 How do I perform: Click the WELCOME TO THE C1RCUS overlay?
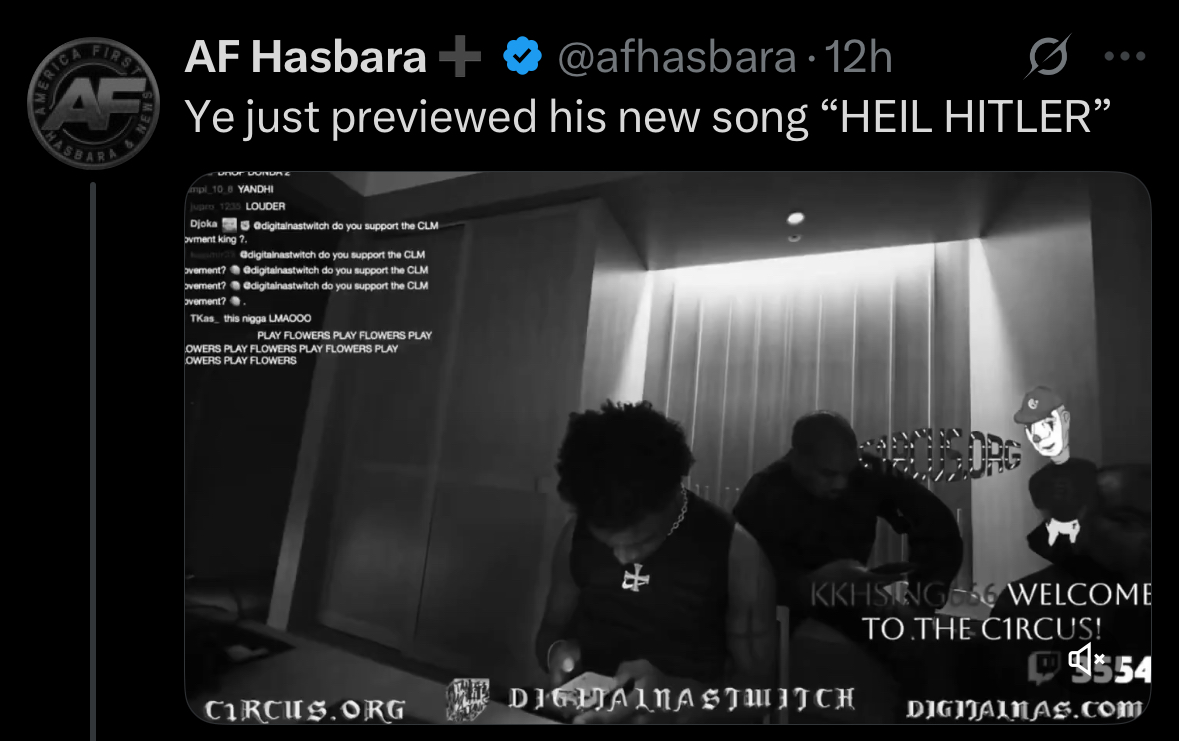[981, 611]
